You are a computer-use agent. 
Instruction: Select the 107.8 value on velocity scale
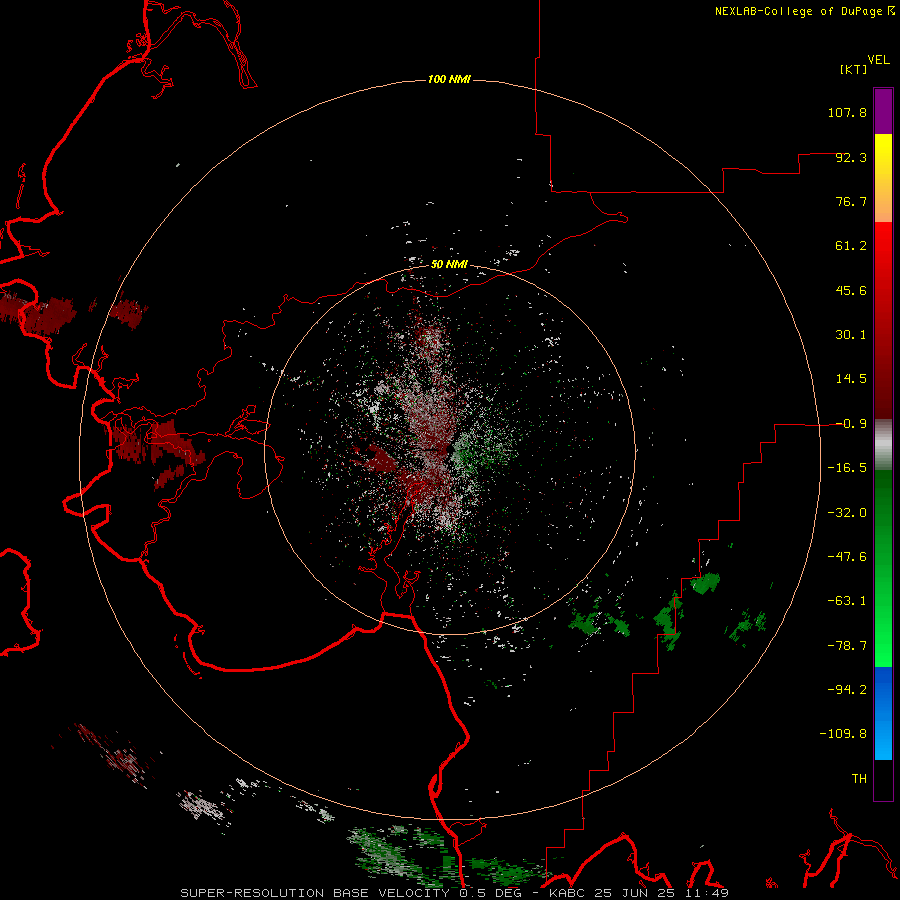847,112
